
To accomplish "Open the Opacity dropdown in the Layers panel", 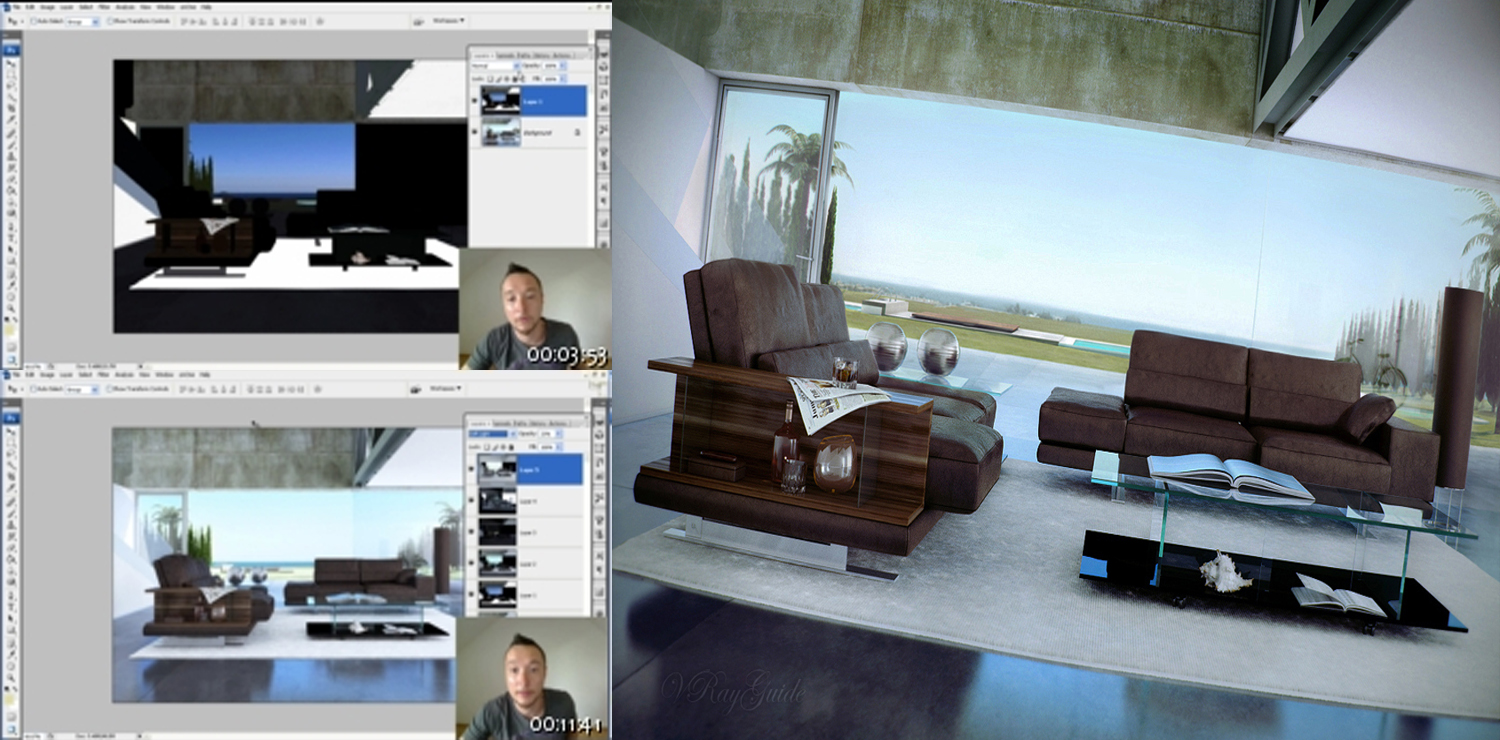I will 563,65.
